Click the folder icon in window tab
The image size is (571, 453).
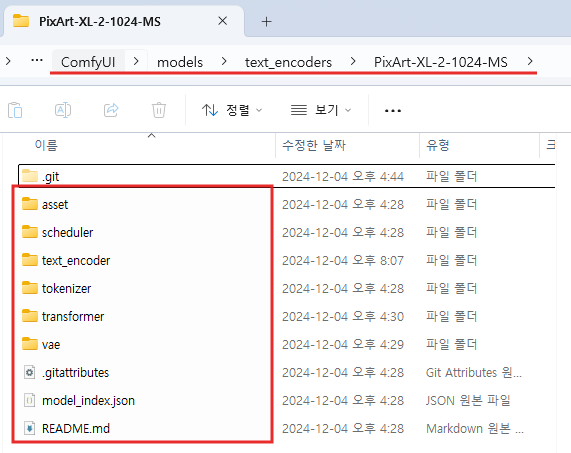tap(21, 21)
